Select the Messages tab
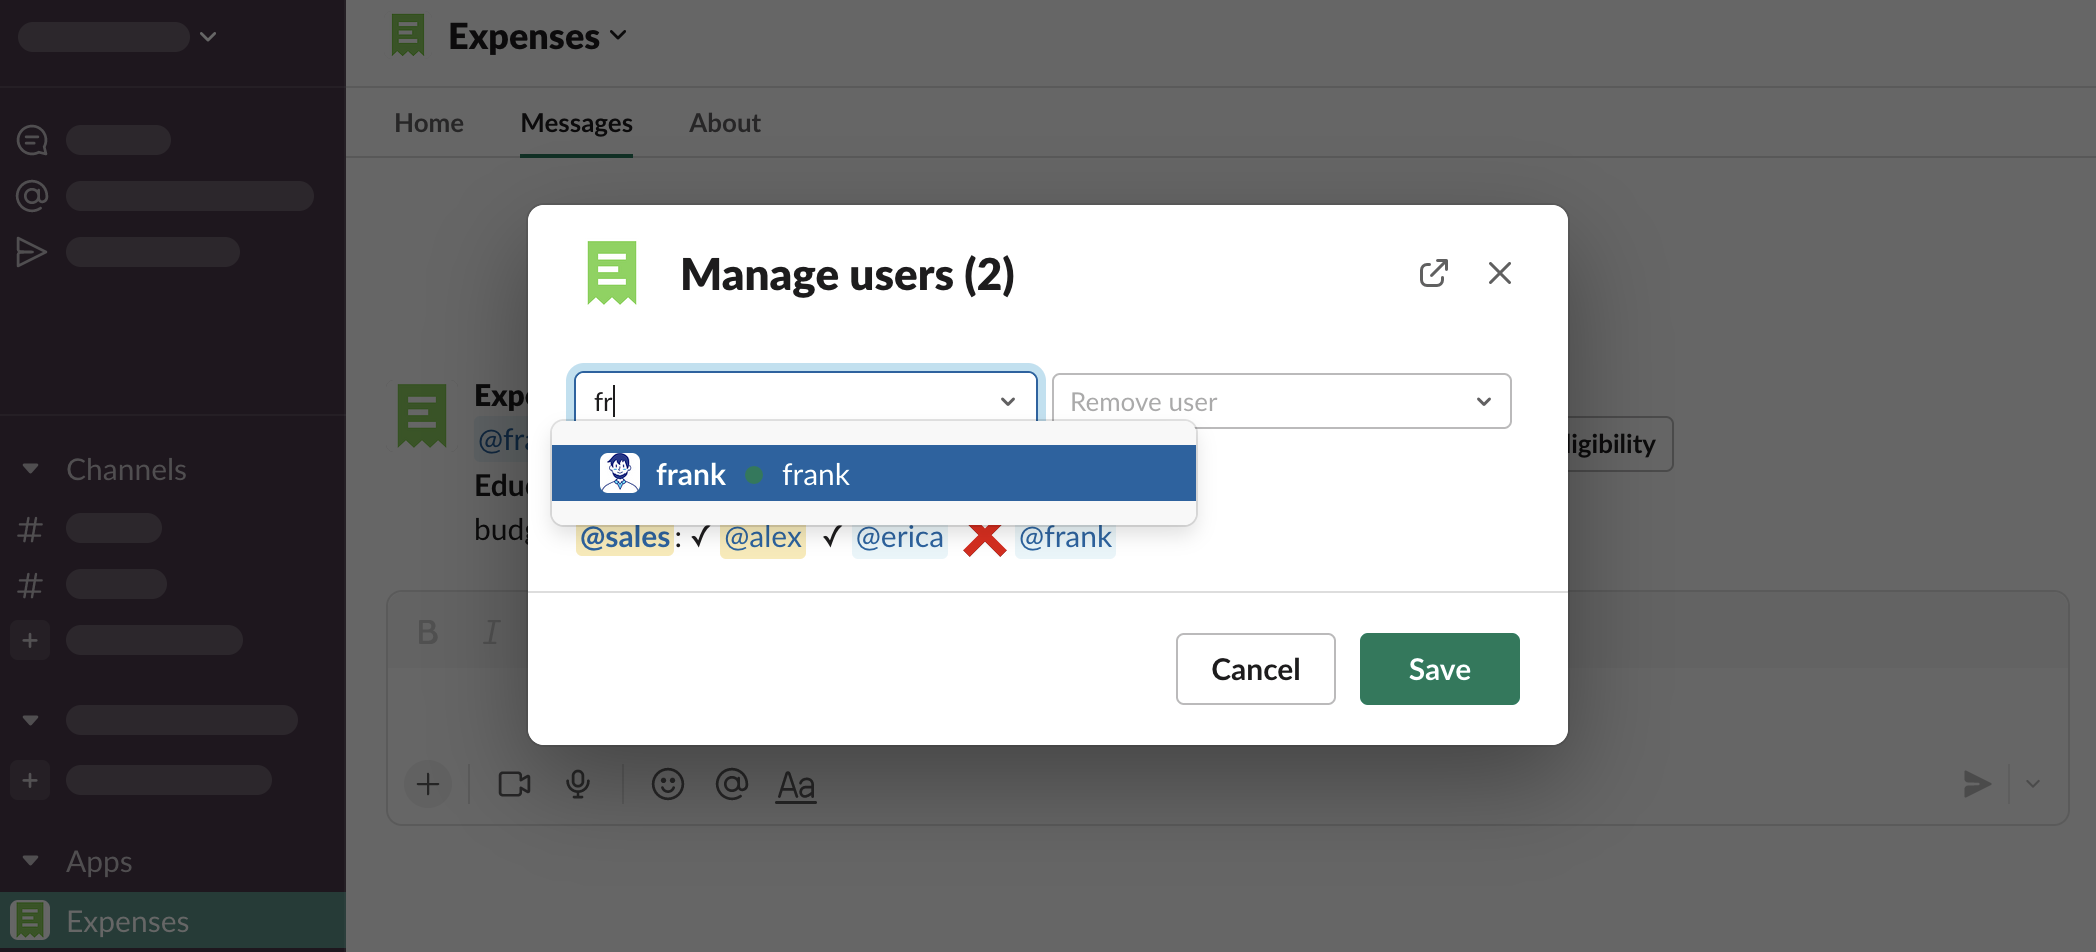 click(576, 123)
